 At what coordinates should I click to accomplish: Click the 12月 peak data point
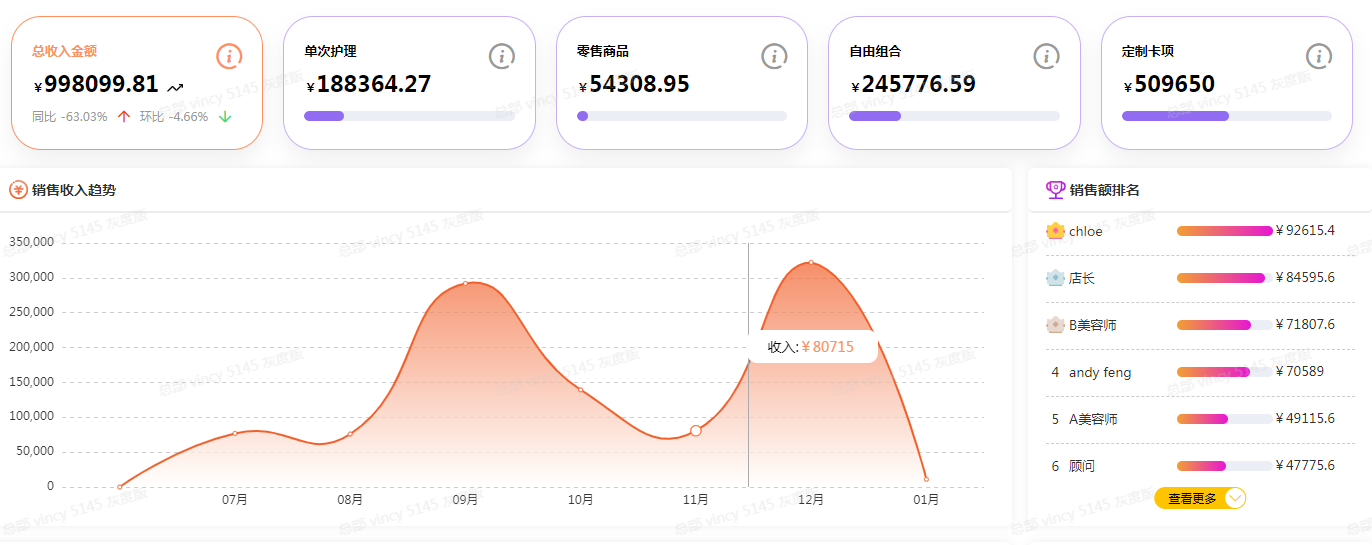pyautogui.click(x=811, y=263)
